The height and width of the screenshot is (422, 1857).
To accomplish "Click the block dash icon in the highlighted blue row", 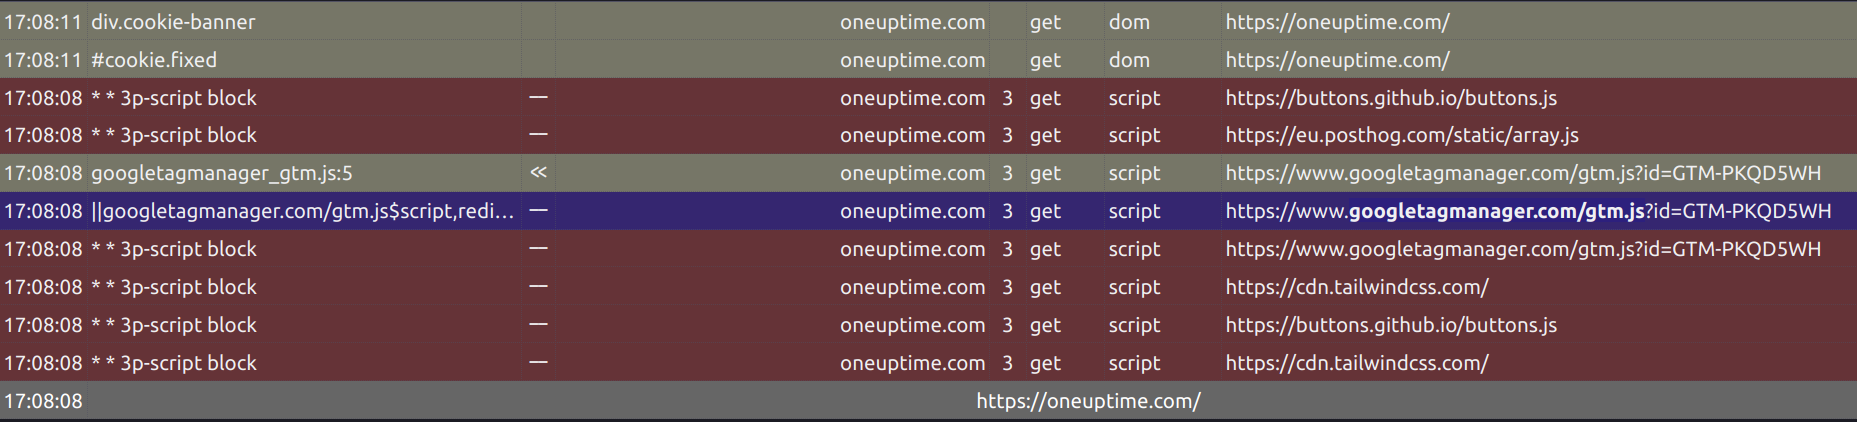I will tap(538, 211).
